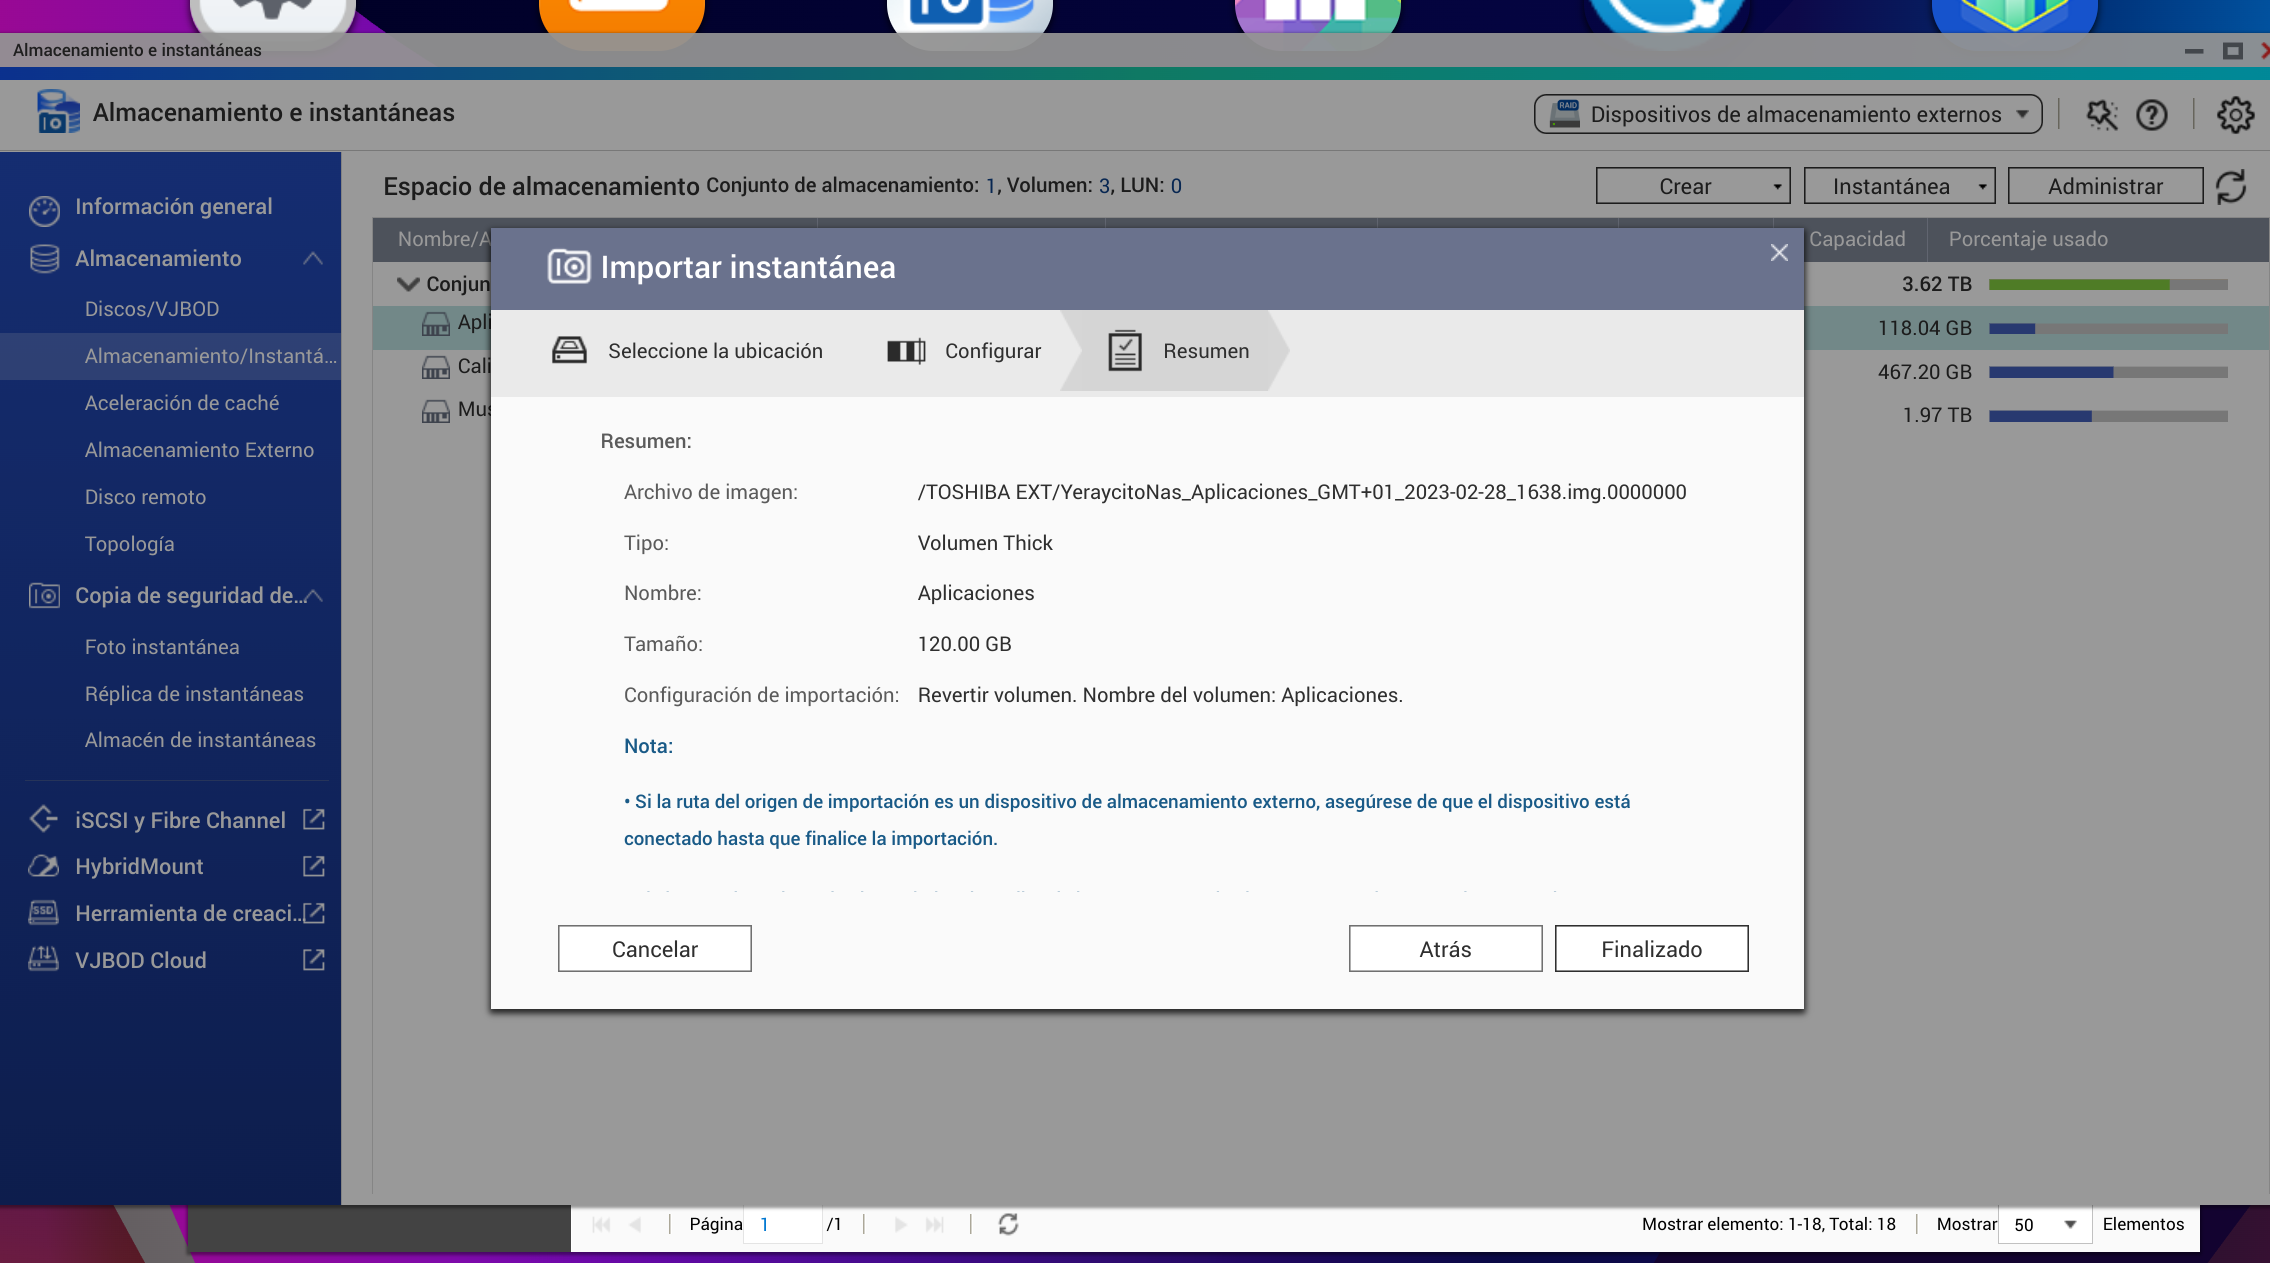Screen dimensions: 2270x1263
Task: Click the Atrás button
Action: coord(1445,948)
